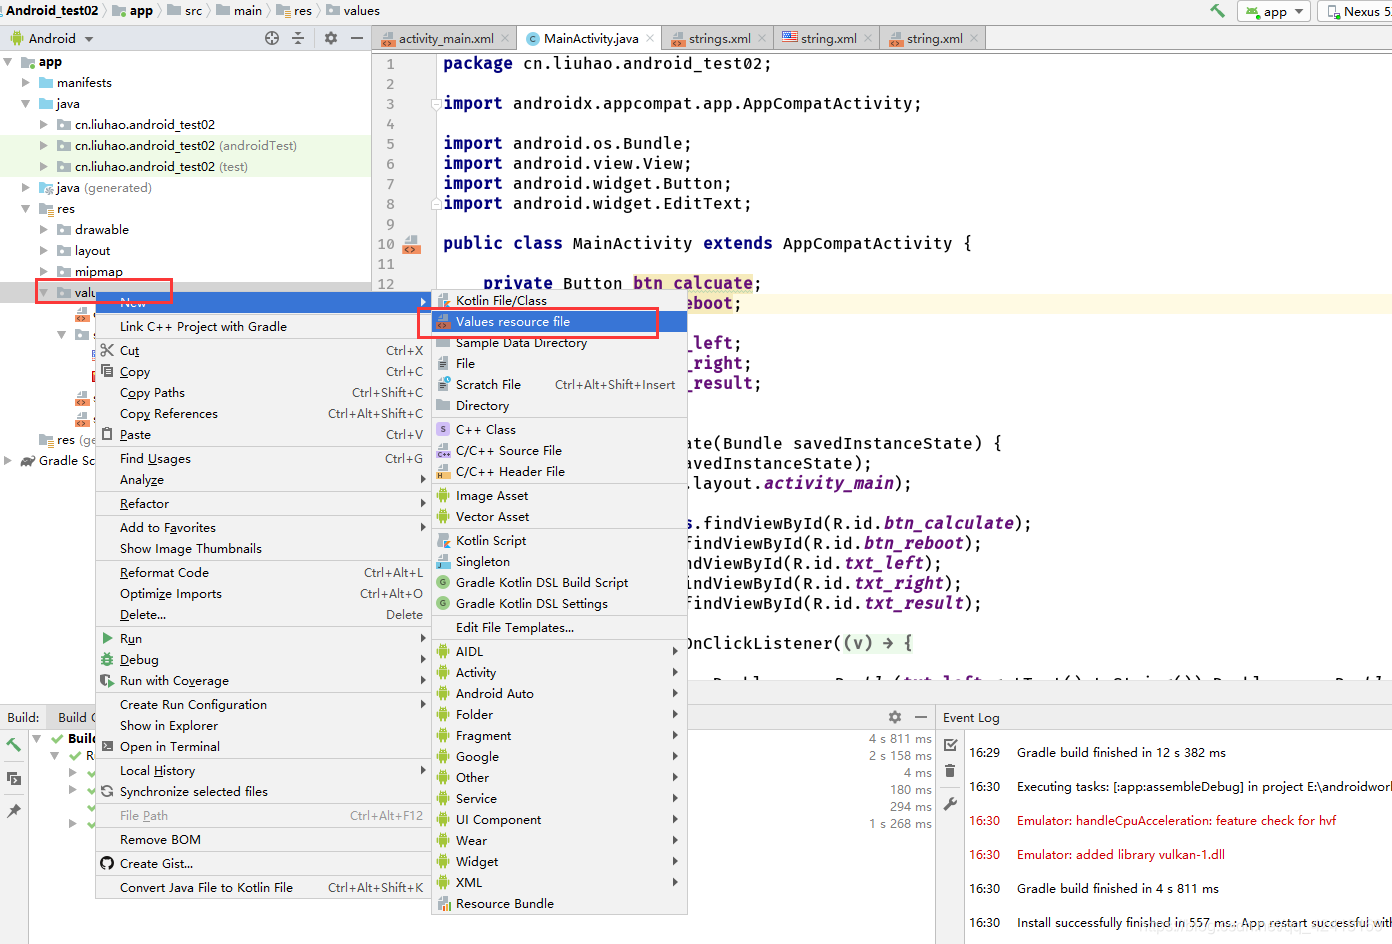This screenshot has height=944, width=1392.
Task: Select Sample Data Directory option
Action: pos(559,342)
